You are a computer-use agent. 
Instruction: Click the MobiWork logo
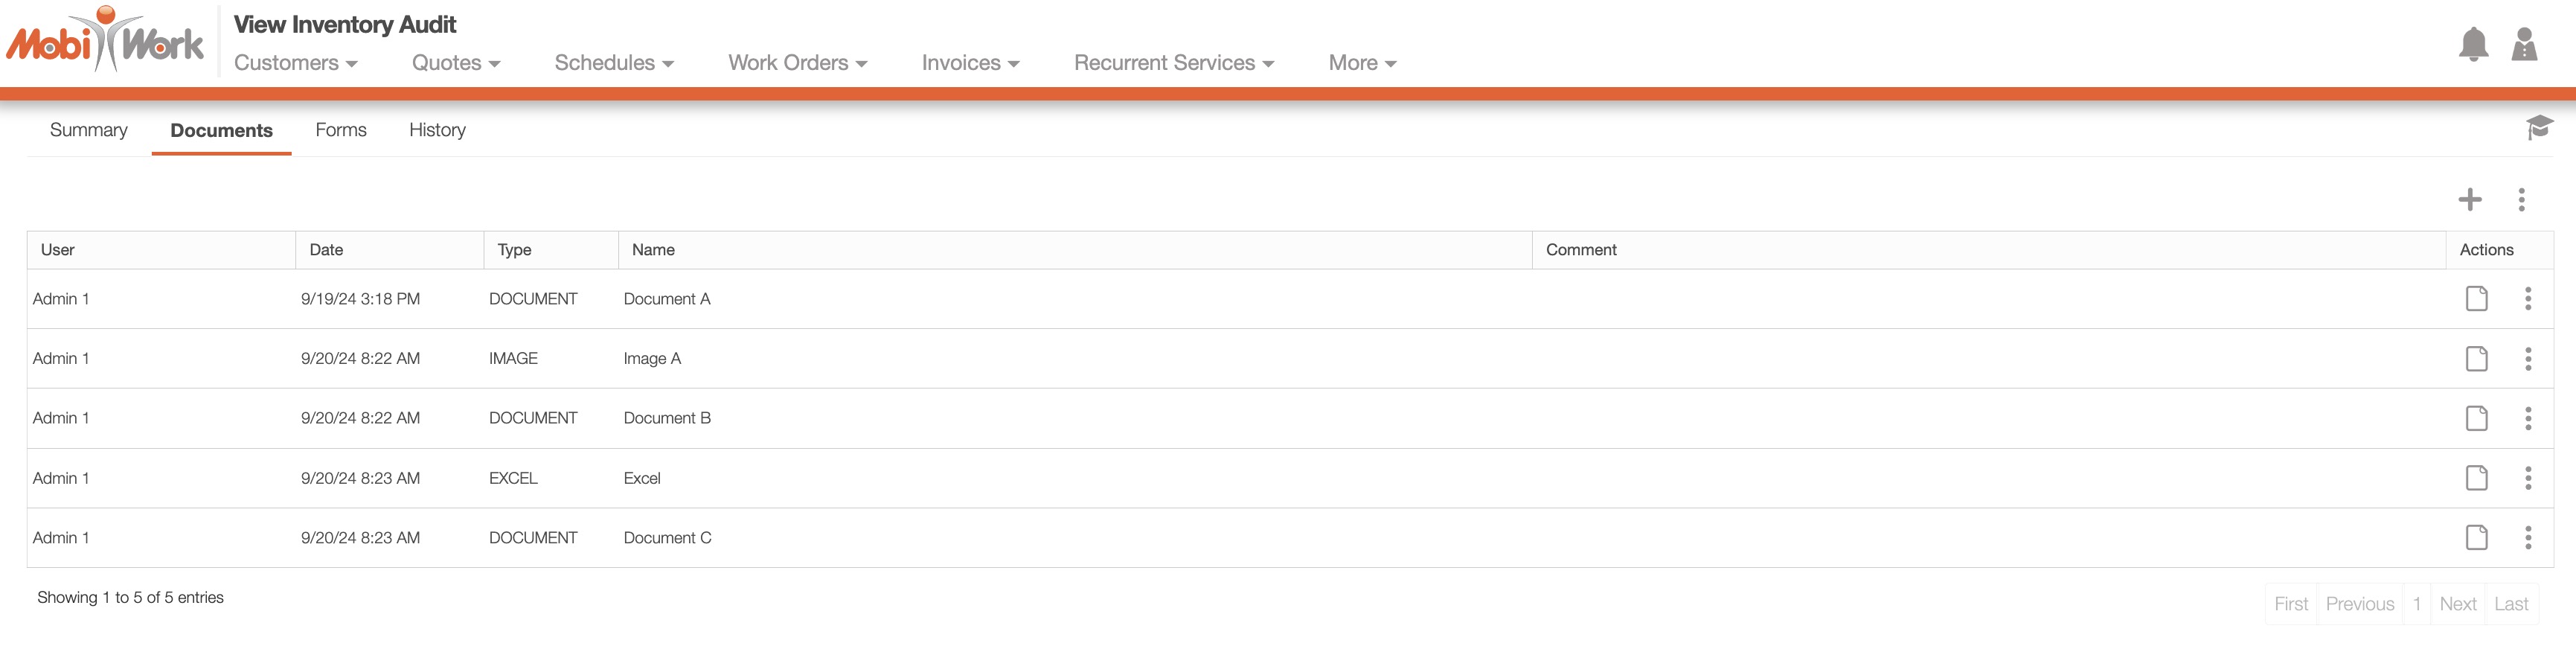pyautogui.click(x=105, y=41)
